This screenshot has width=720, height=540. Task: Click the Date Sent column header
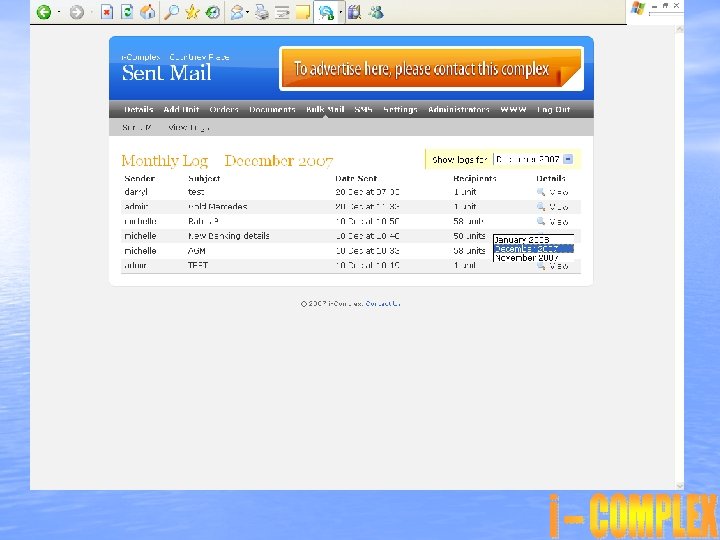[356, 178]
